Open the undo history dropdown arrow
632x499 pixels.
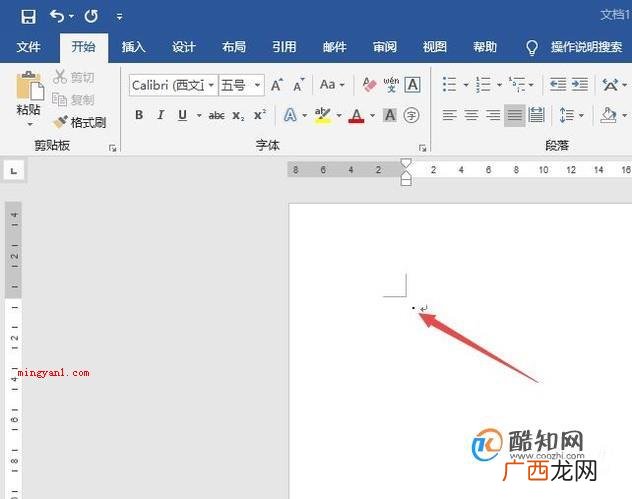point(71,16)
